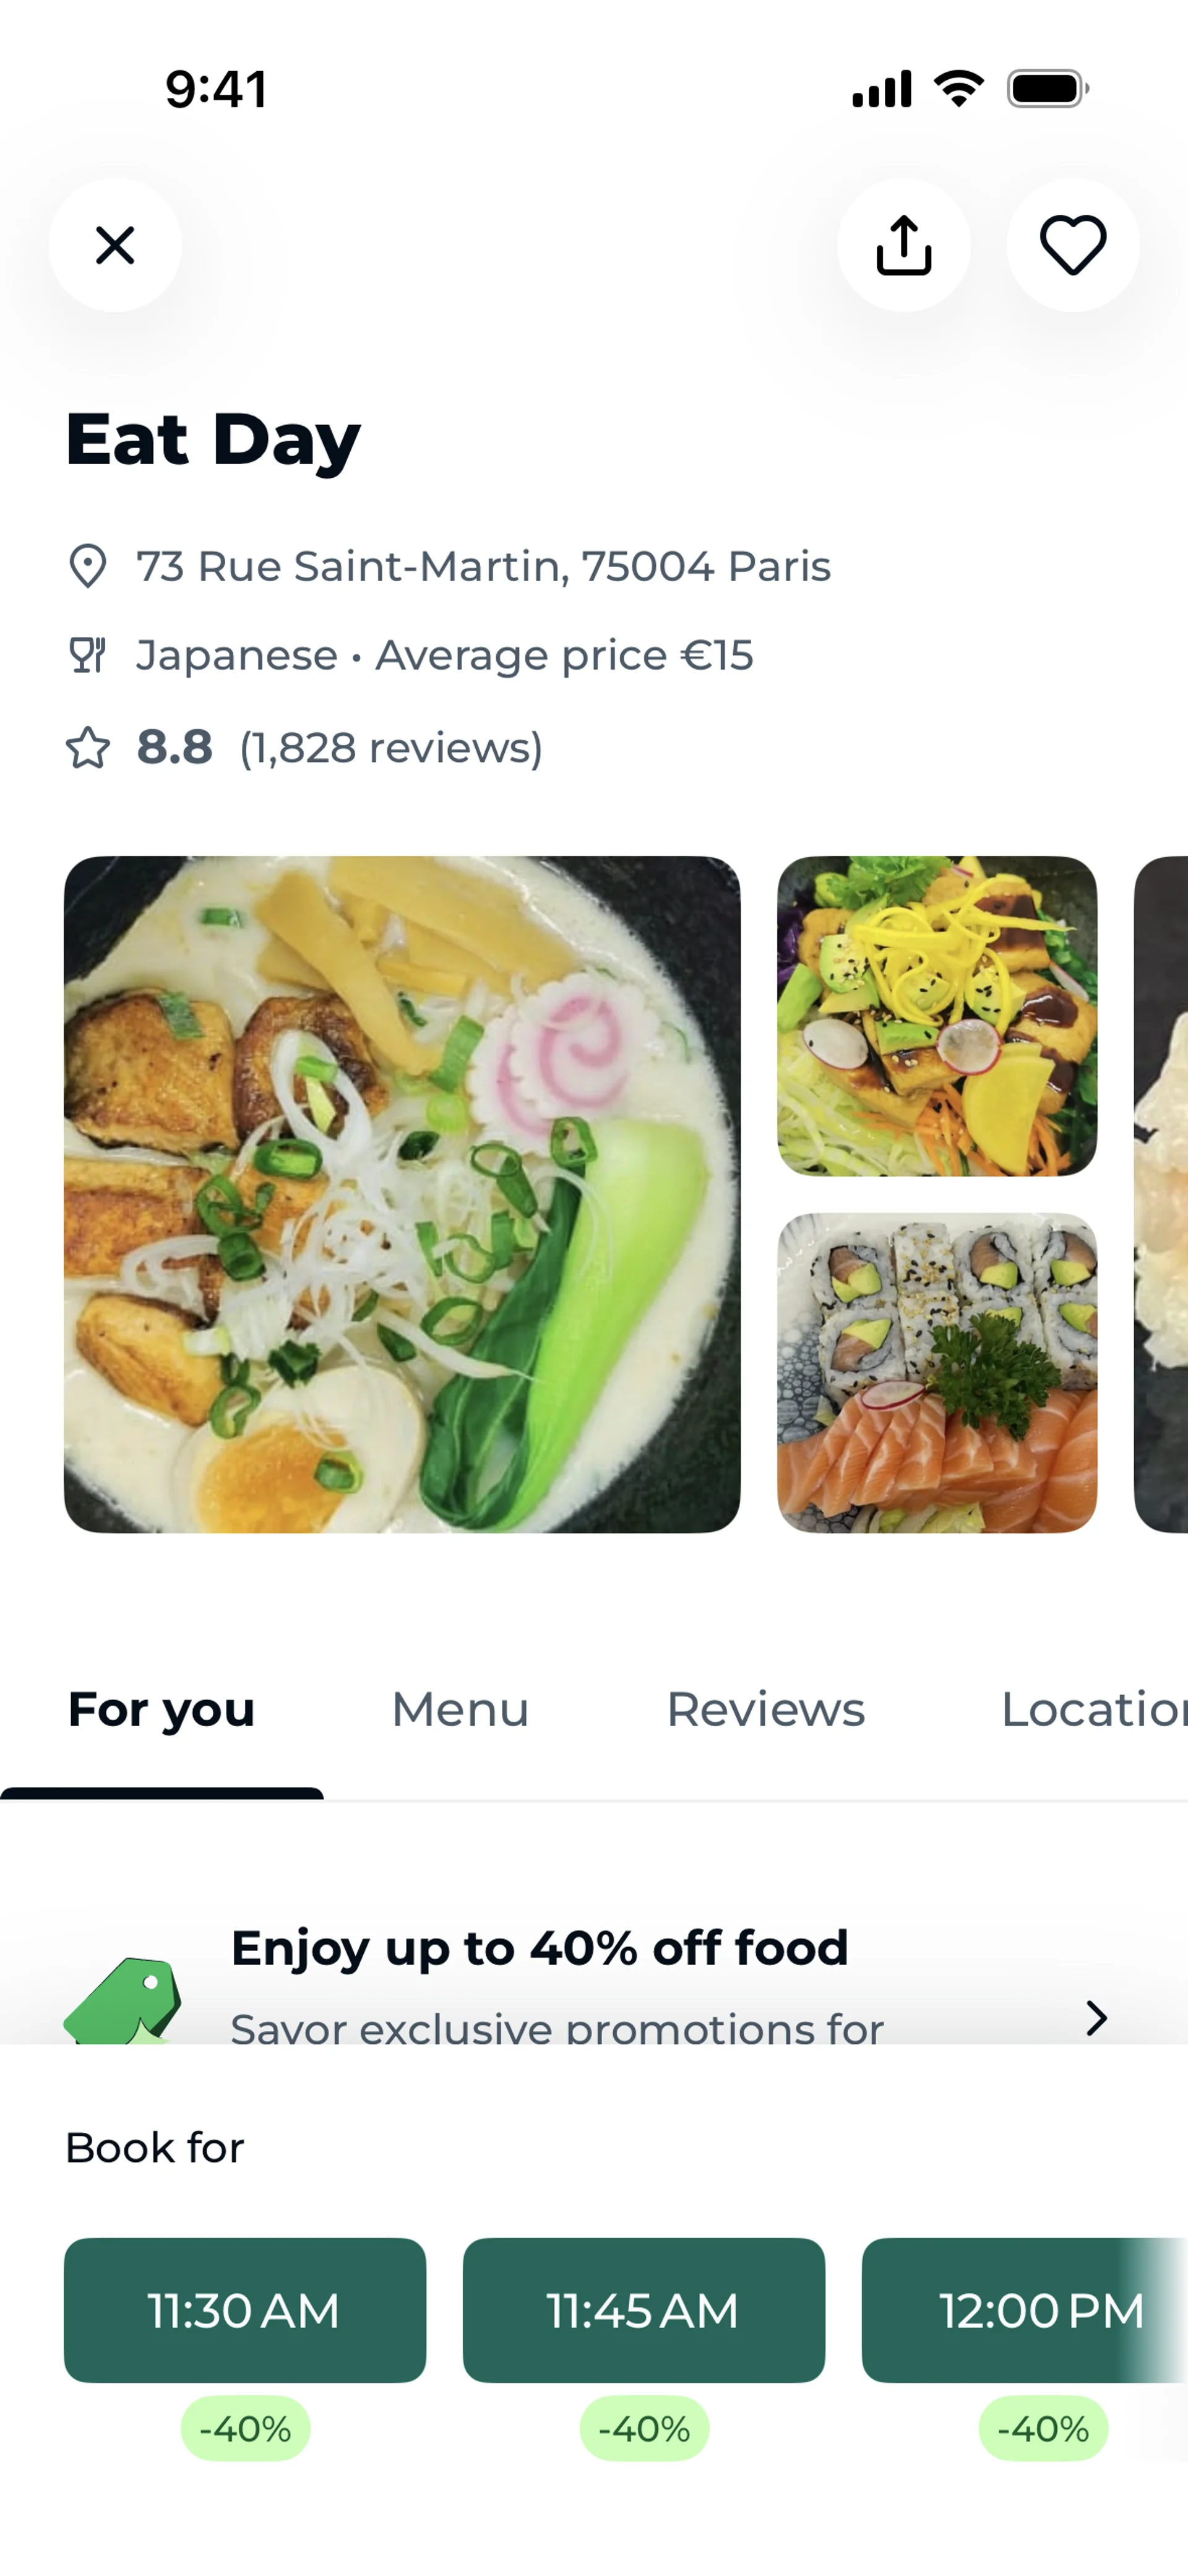Open the 1,828 reviews link
Image resolution: width=1188 pixels, height=2576 pixels.
(x=391, y=748)
